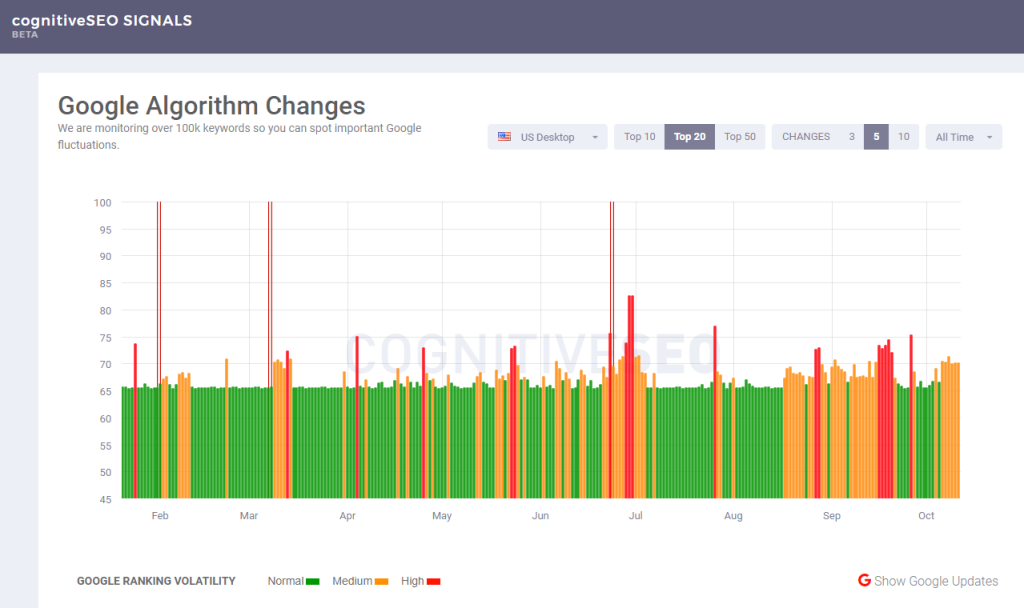Click the Medium legend label
The height and width of the screenshot is (608, 1024).
pos(352,581)
